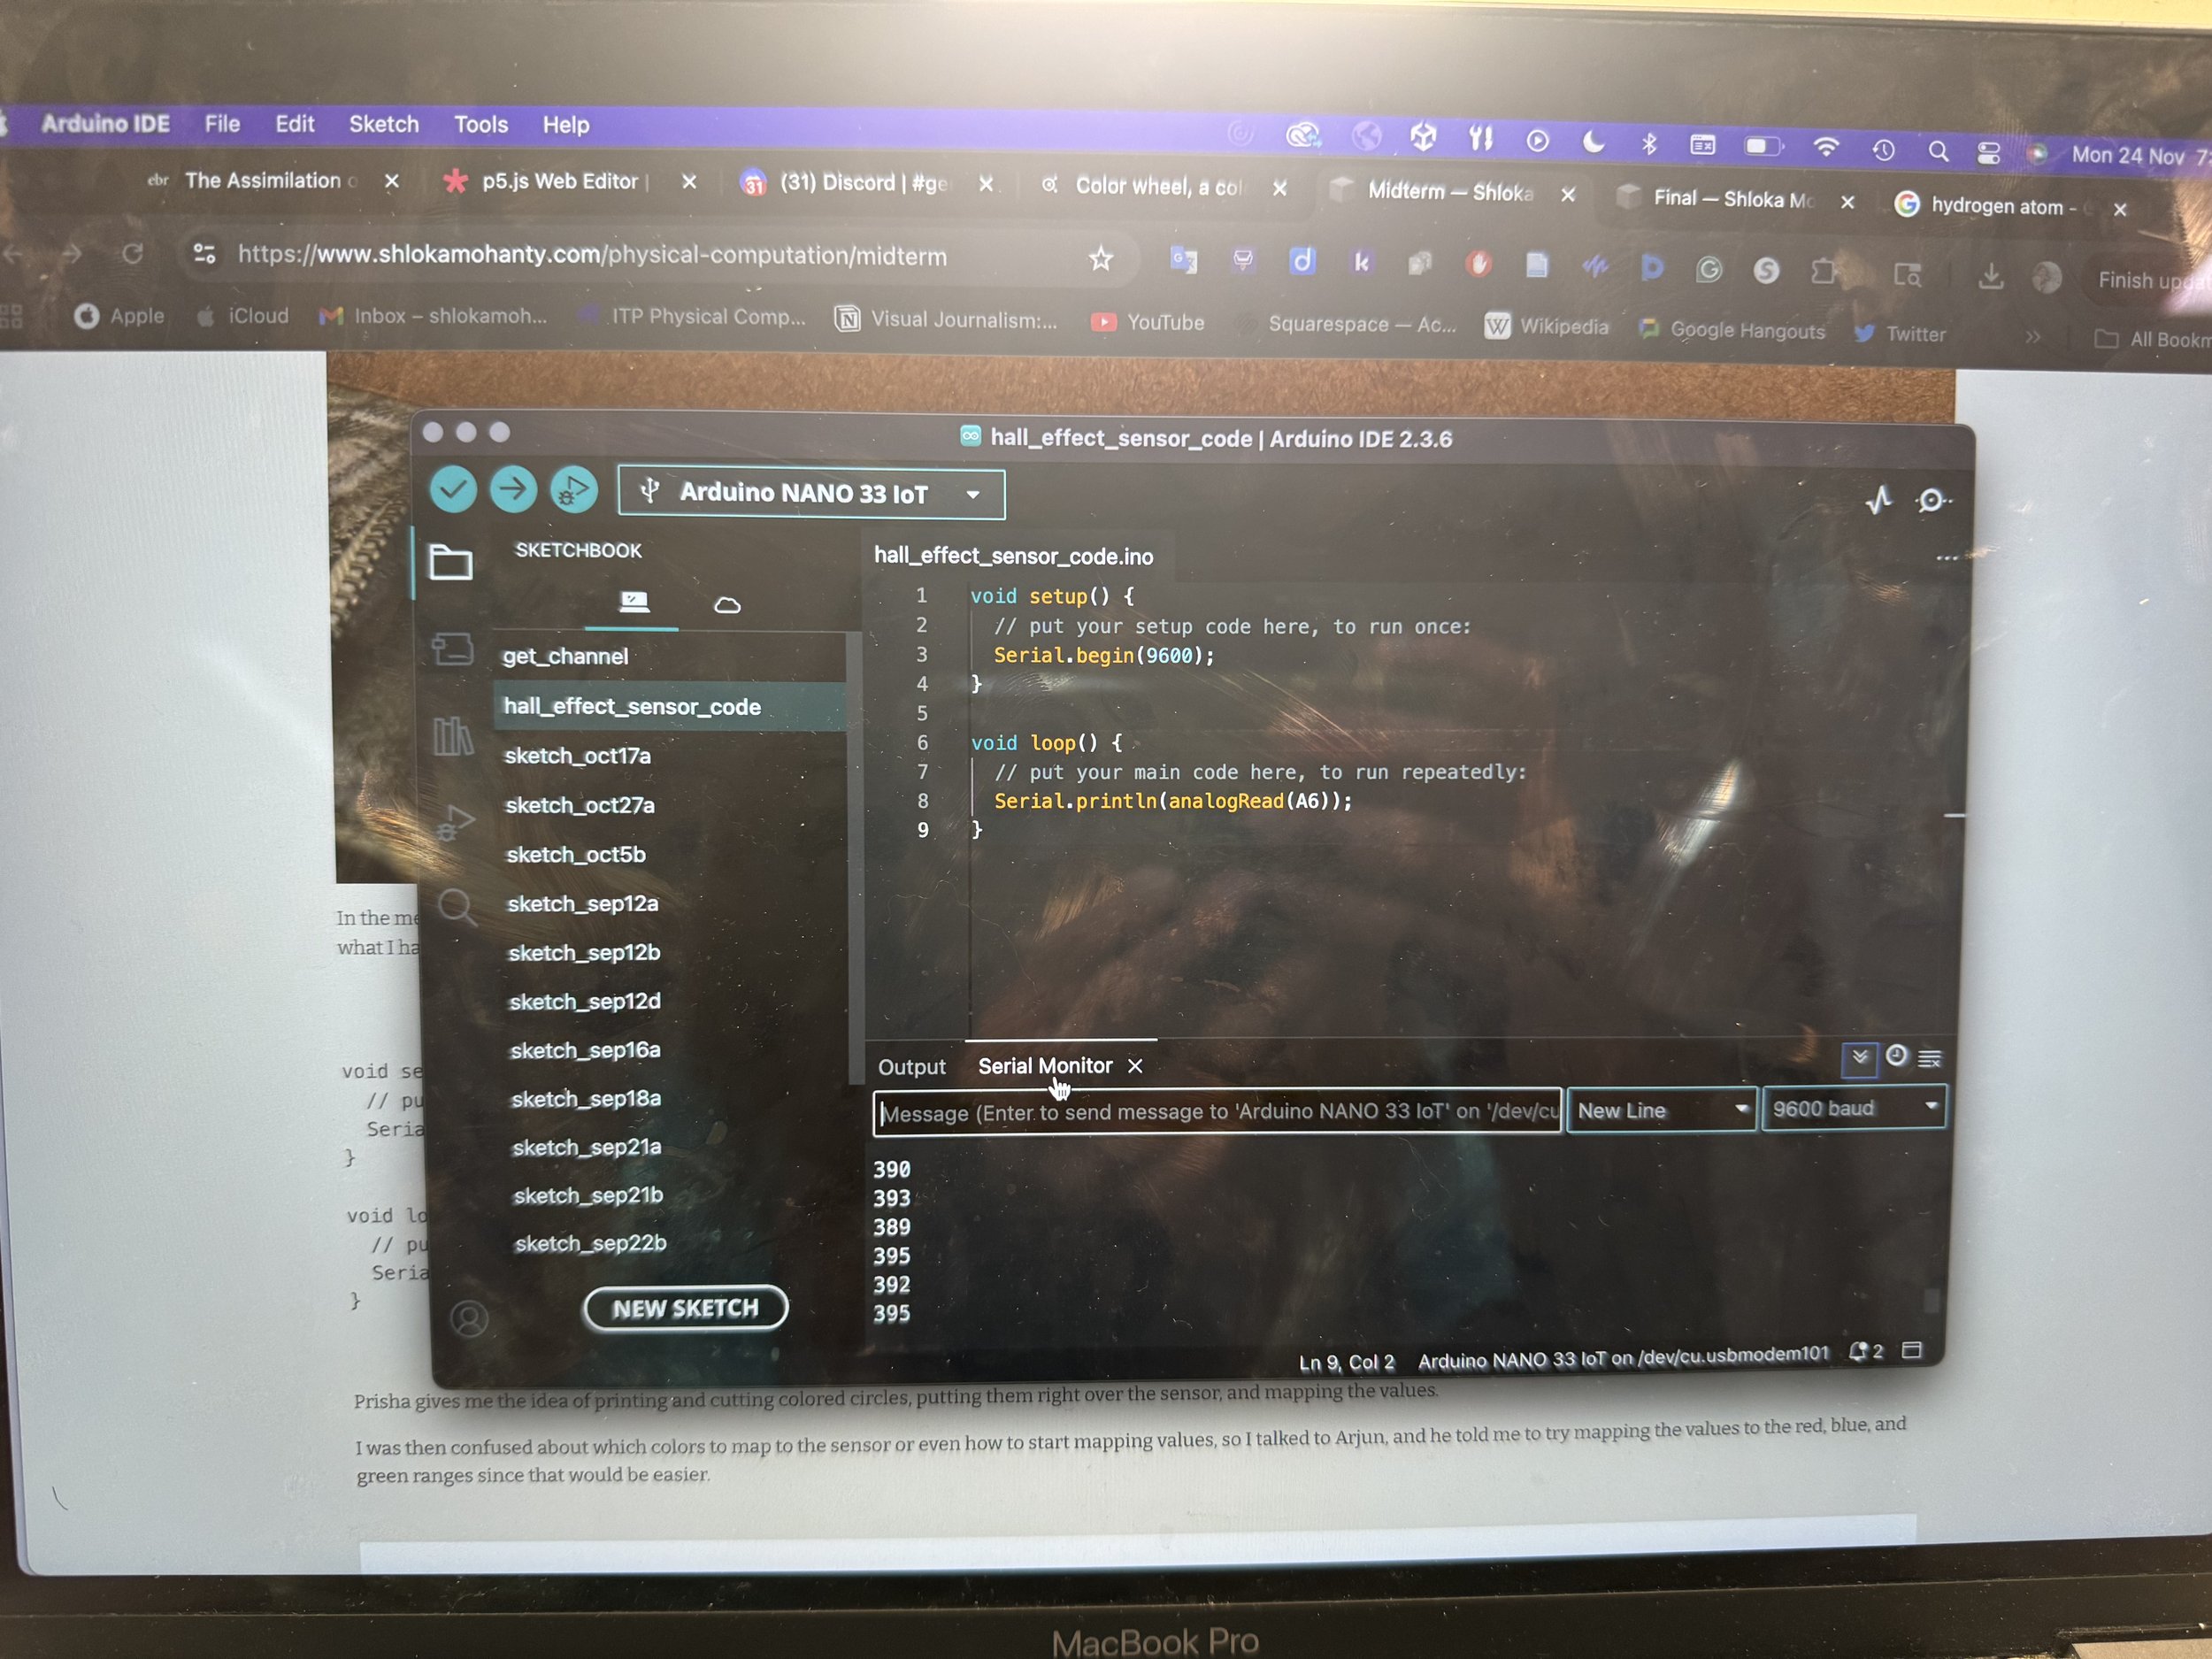This screenshot has height=1659, width=2212.
Task: Toggle autoscroll in Serial Monitor
Action: (x=1859, y=1057)
